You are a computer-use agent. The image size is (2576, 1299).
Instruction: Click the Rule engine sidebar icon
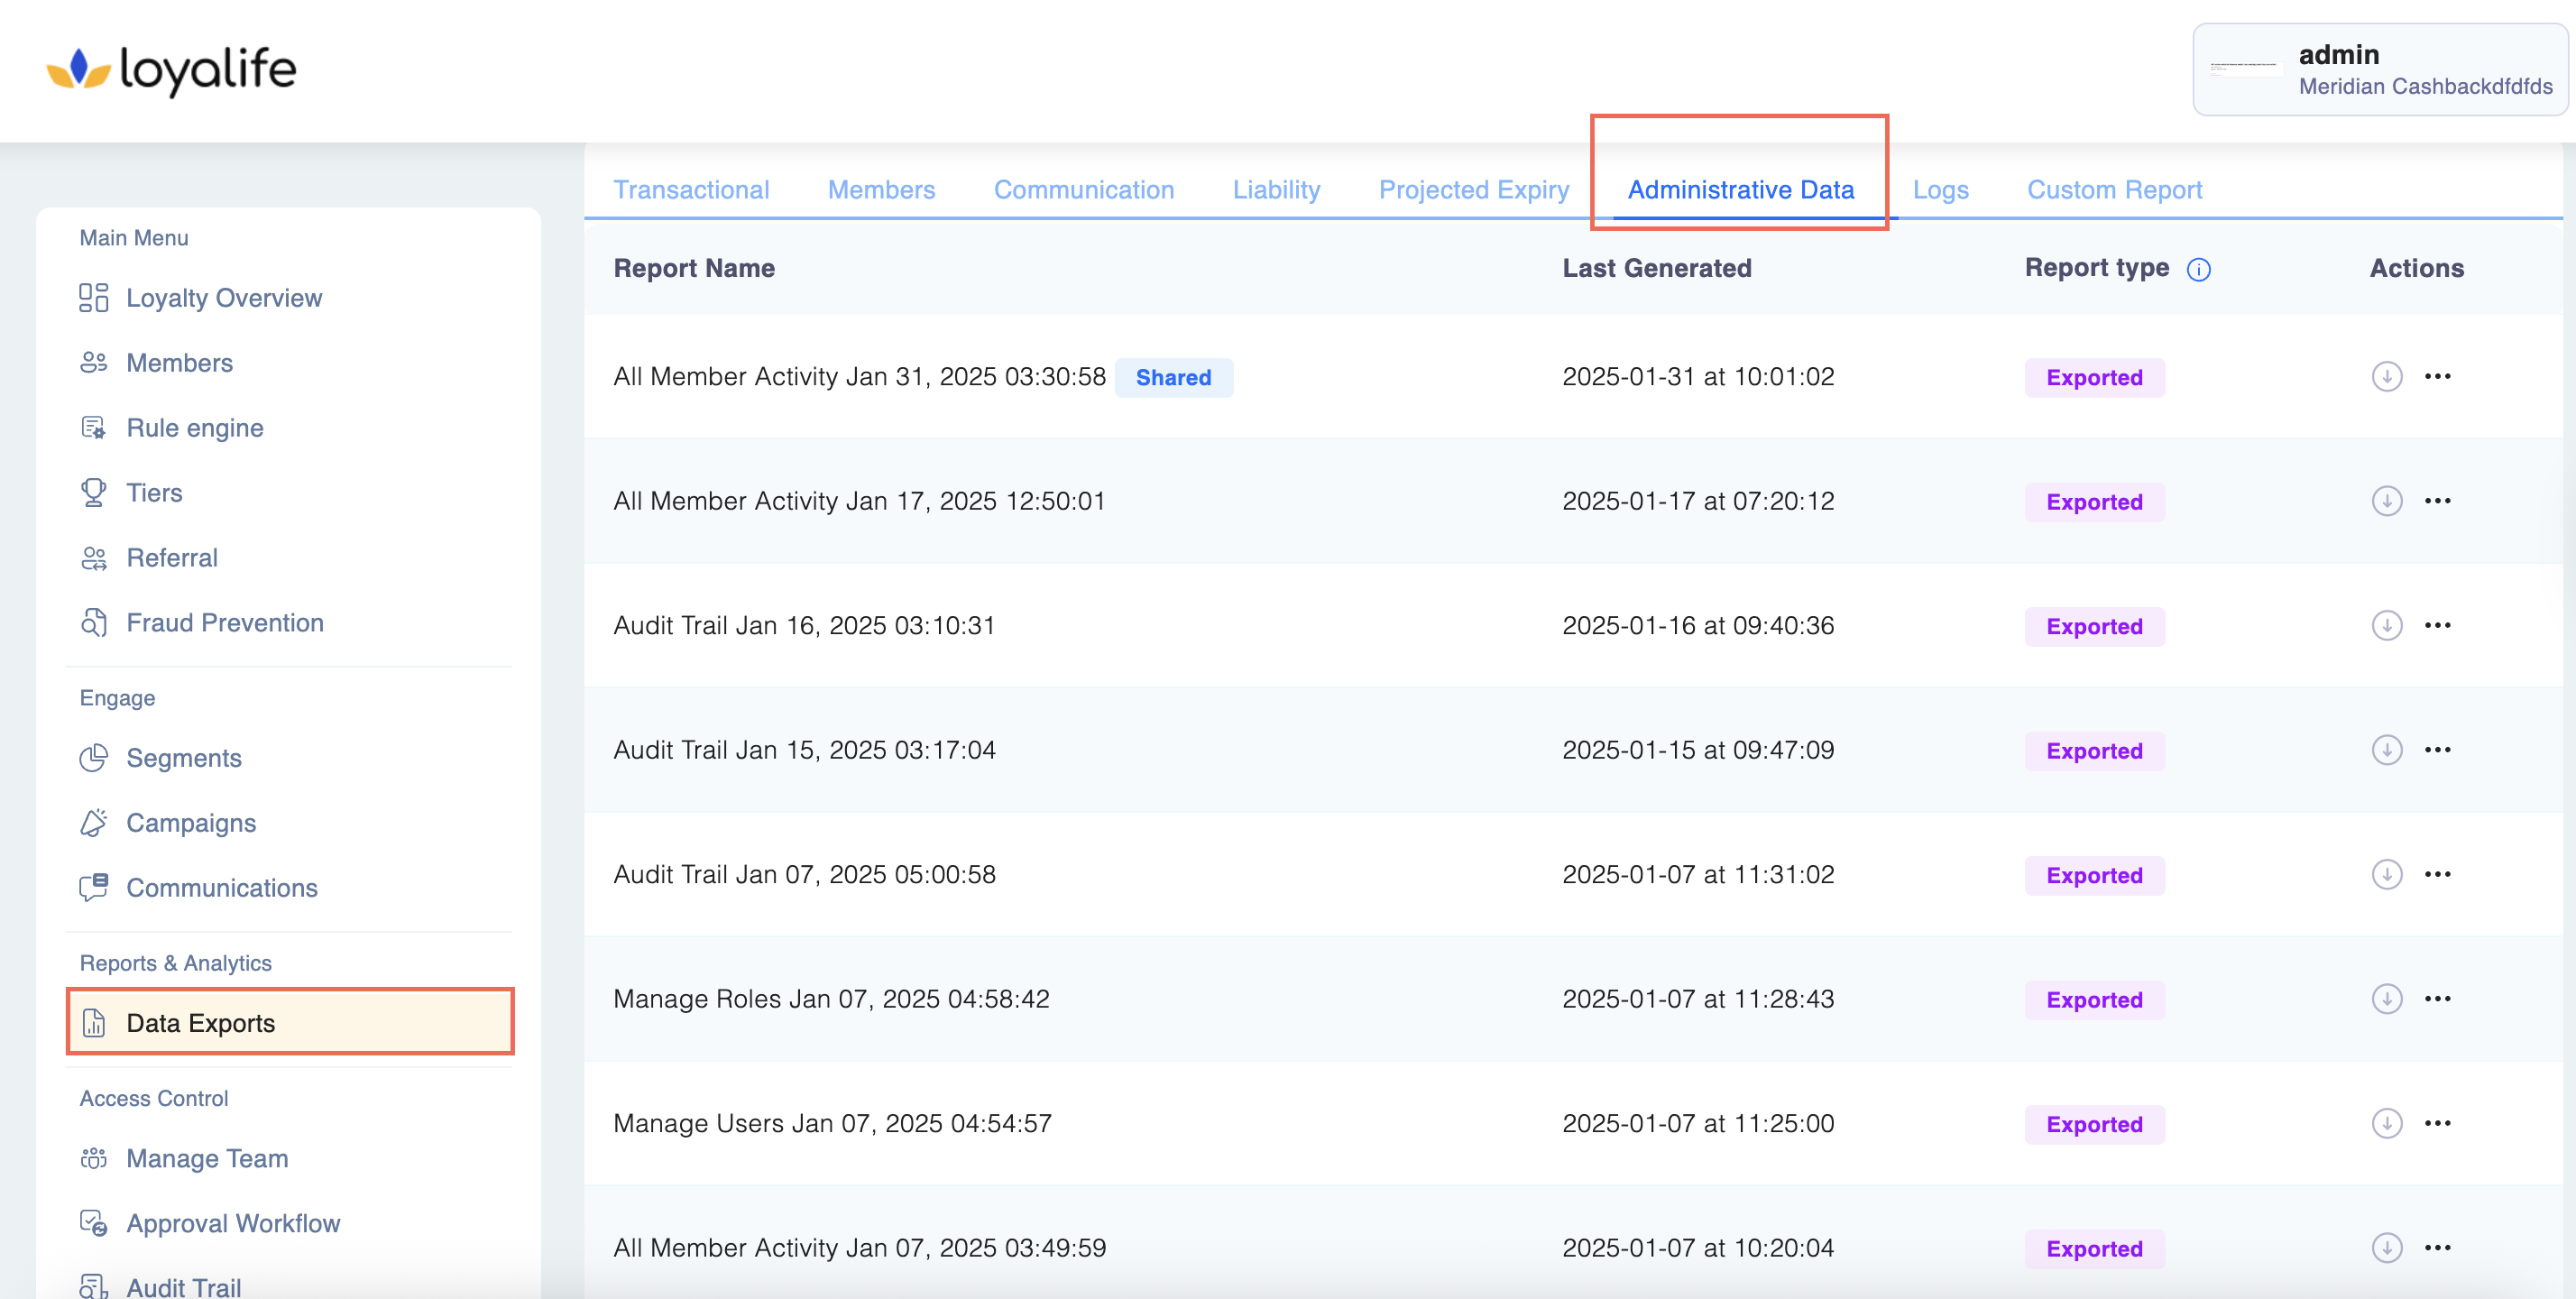coord(93,428)
